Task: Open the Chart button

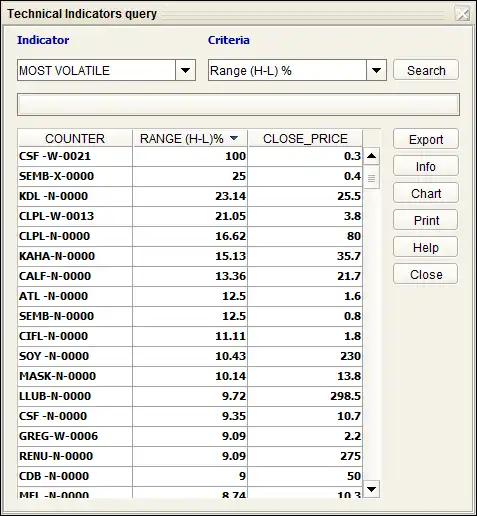Action: 426,193
